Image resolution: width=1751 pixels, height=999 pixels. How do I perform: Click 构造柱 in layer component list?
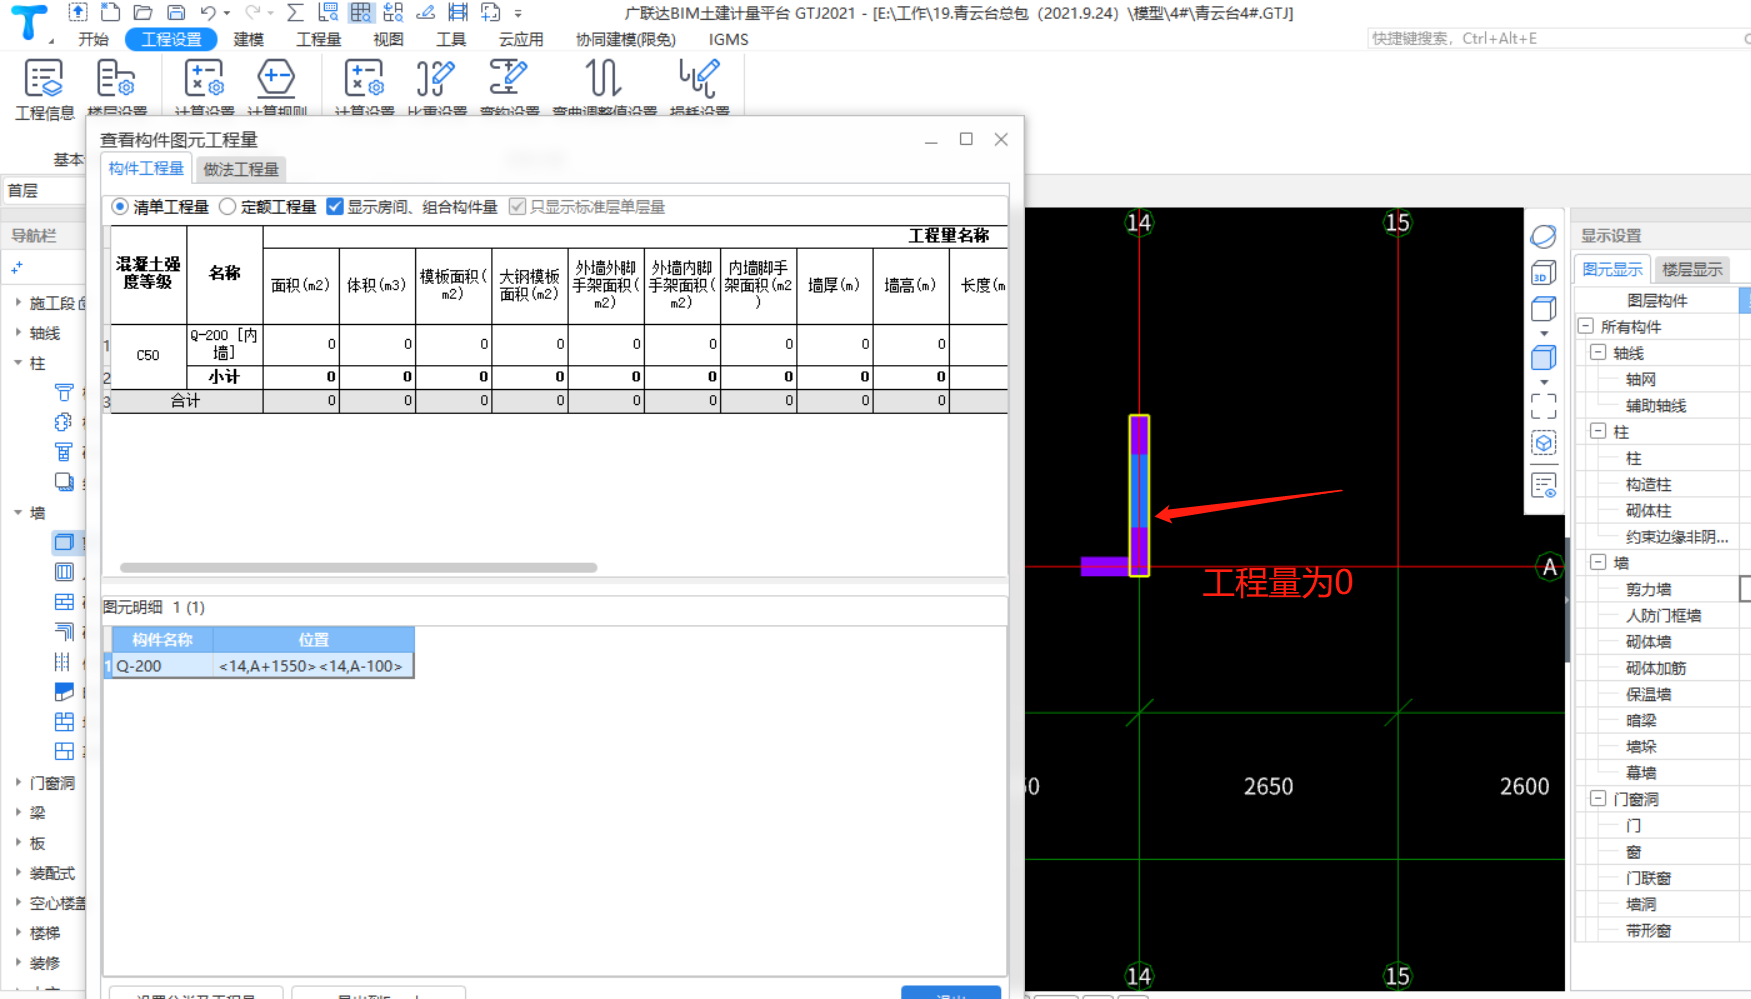1648,484
